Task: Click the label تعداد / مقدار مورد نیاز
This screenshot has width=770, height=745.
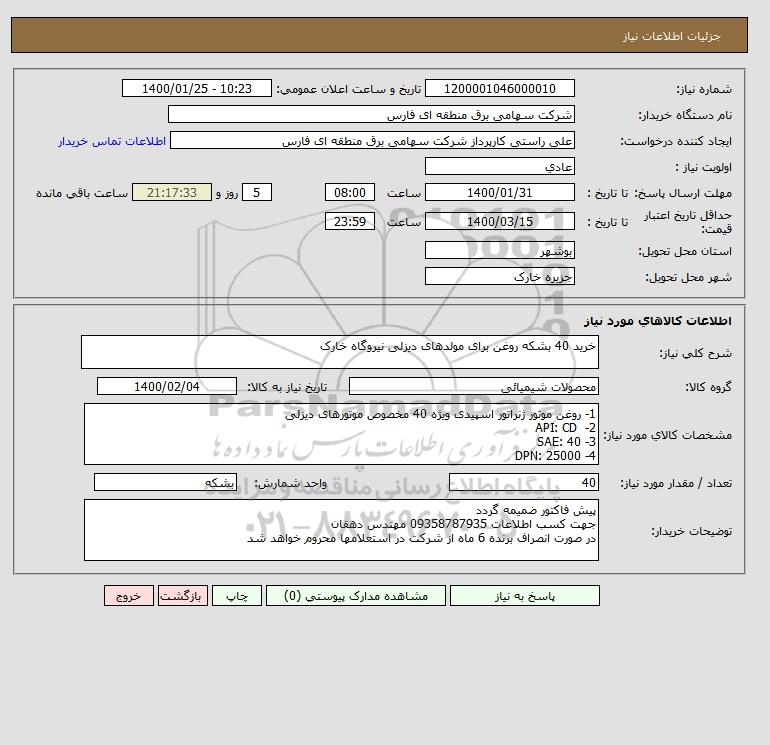Action: click(676, 484)
